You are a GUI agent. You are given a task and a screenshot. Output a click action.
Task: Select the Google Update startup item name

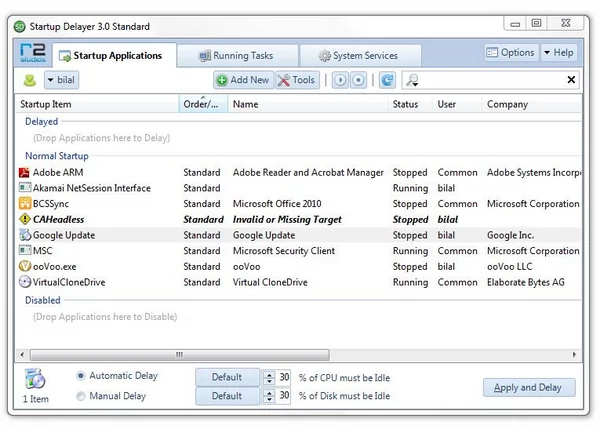pos(64,235)
